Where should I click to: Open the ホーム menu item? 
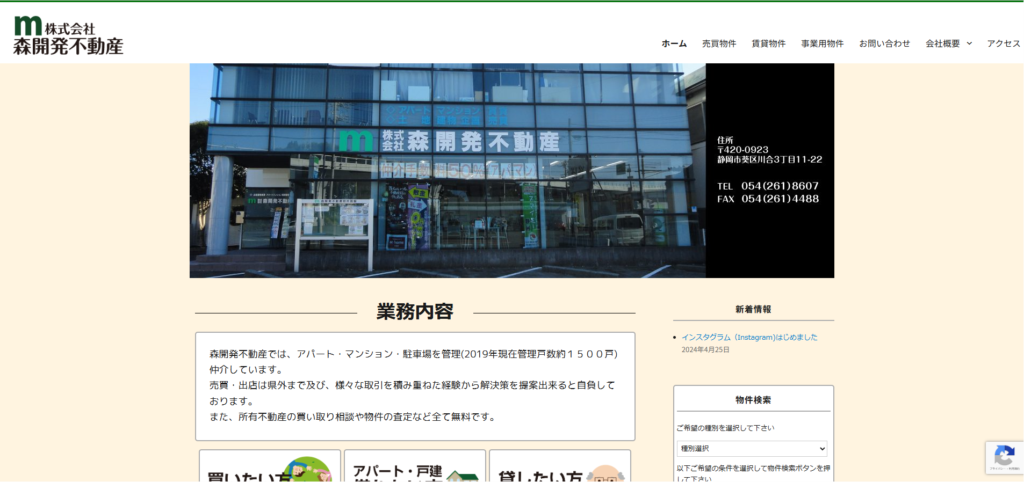pyautogui.click(x=674, y=44)
